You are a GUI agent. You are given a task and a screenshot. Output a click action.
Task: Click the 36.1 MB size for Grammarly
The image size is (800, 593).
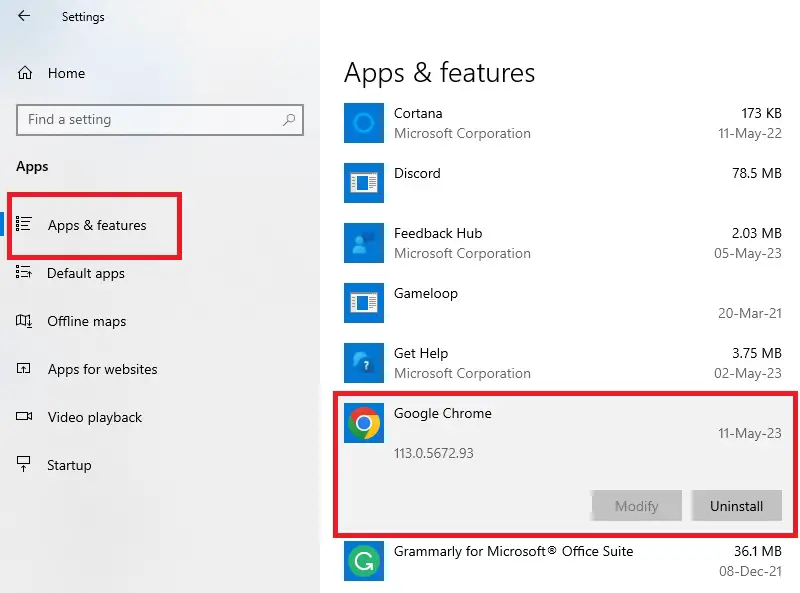pos(758,551)
